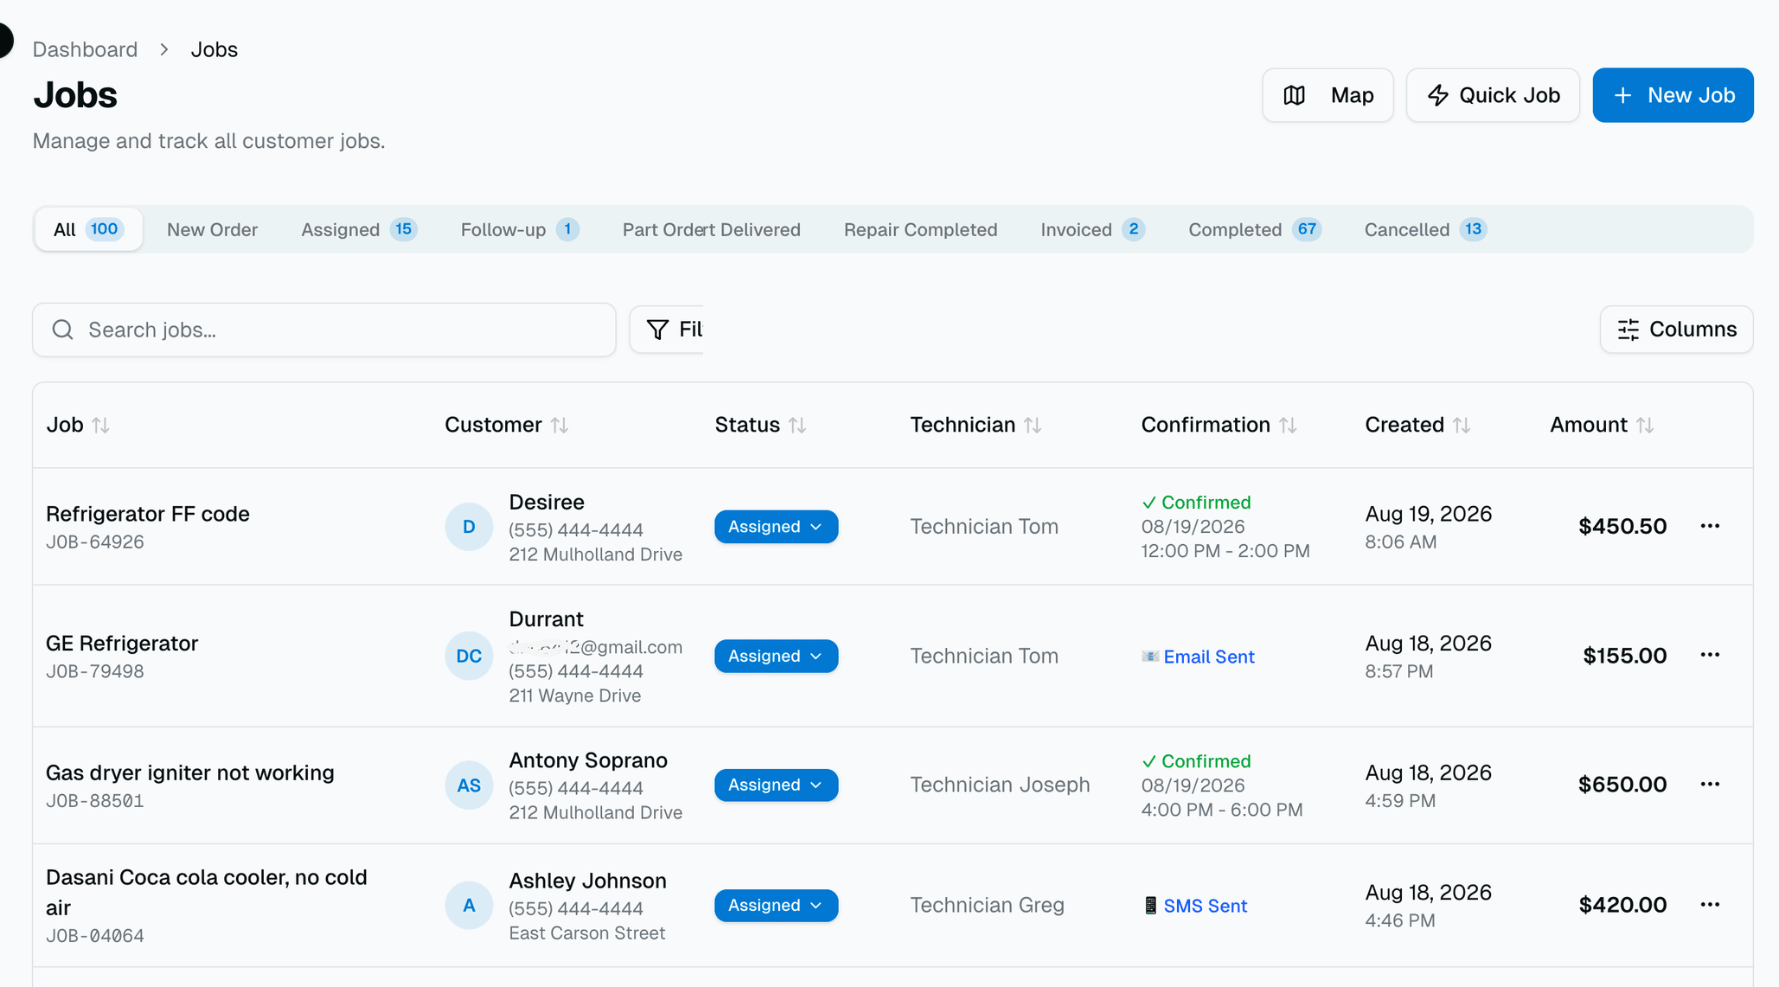1779x987 pixels.
Task: Click the Email Sent confirmation link
Action: tap(1198, 657)
